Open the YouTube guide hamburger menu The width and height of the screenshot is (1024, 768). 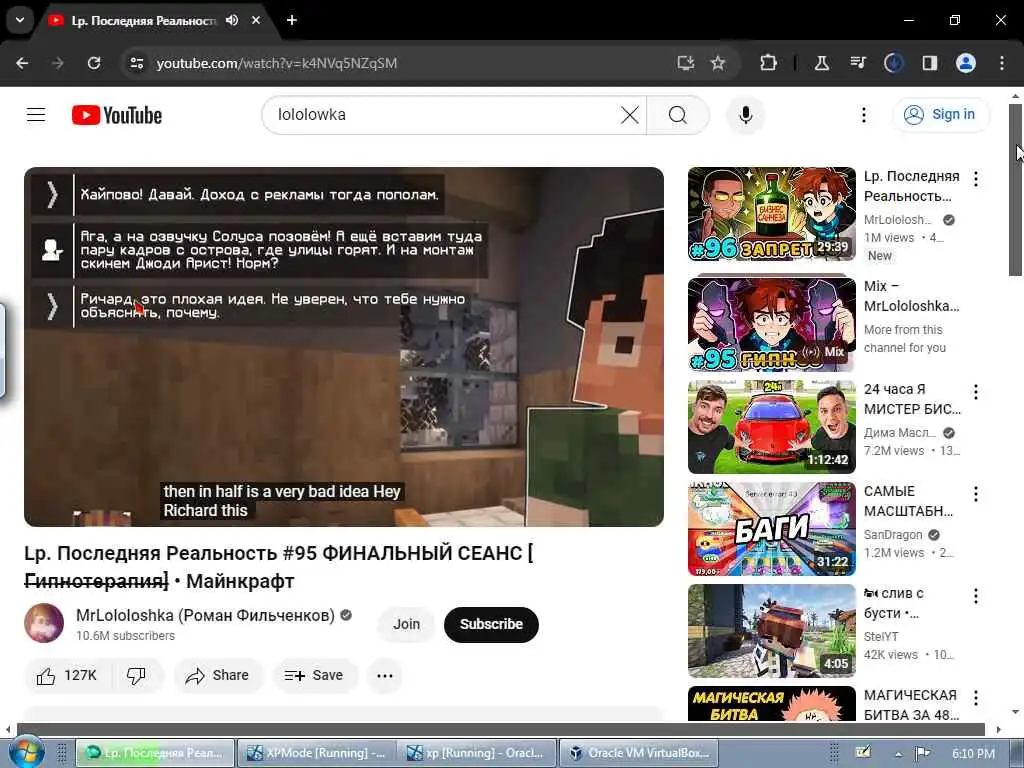36,115
